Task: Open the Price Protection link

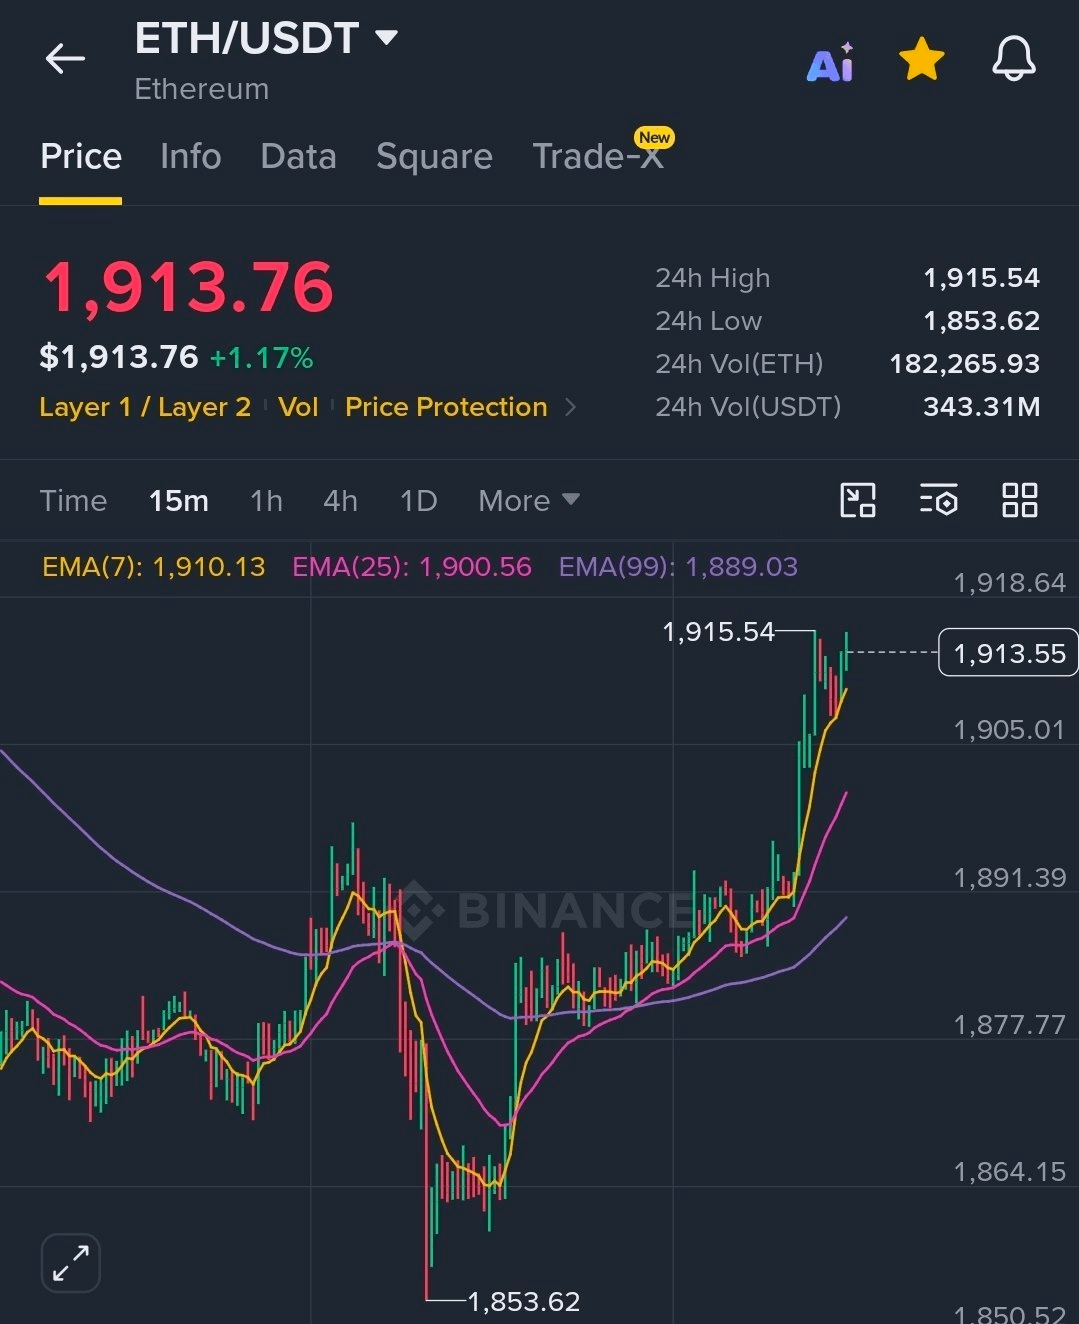Action: point(446,407)
